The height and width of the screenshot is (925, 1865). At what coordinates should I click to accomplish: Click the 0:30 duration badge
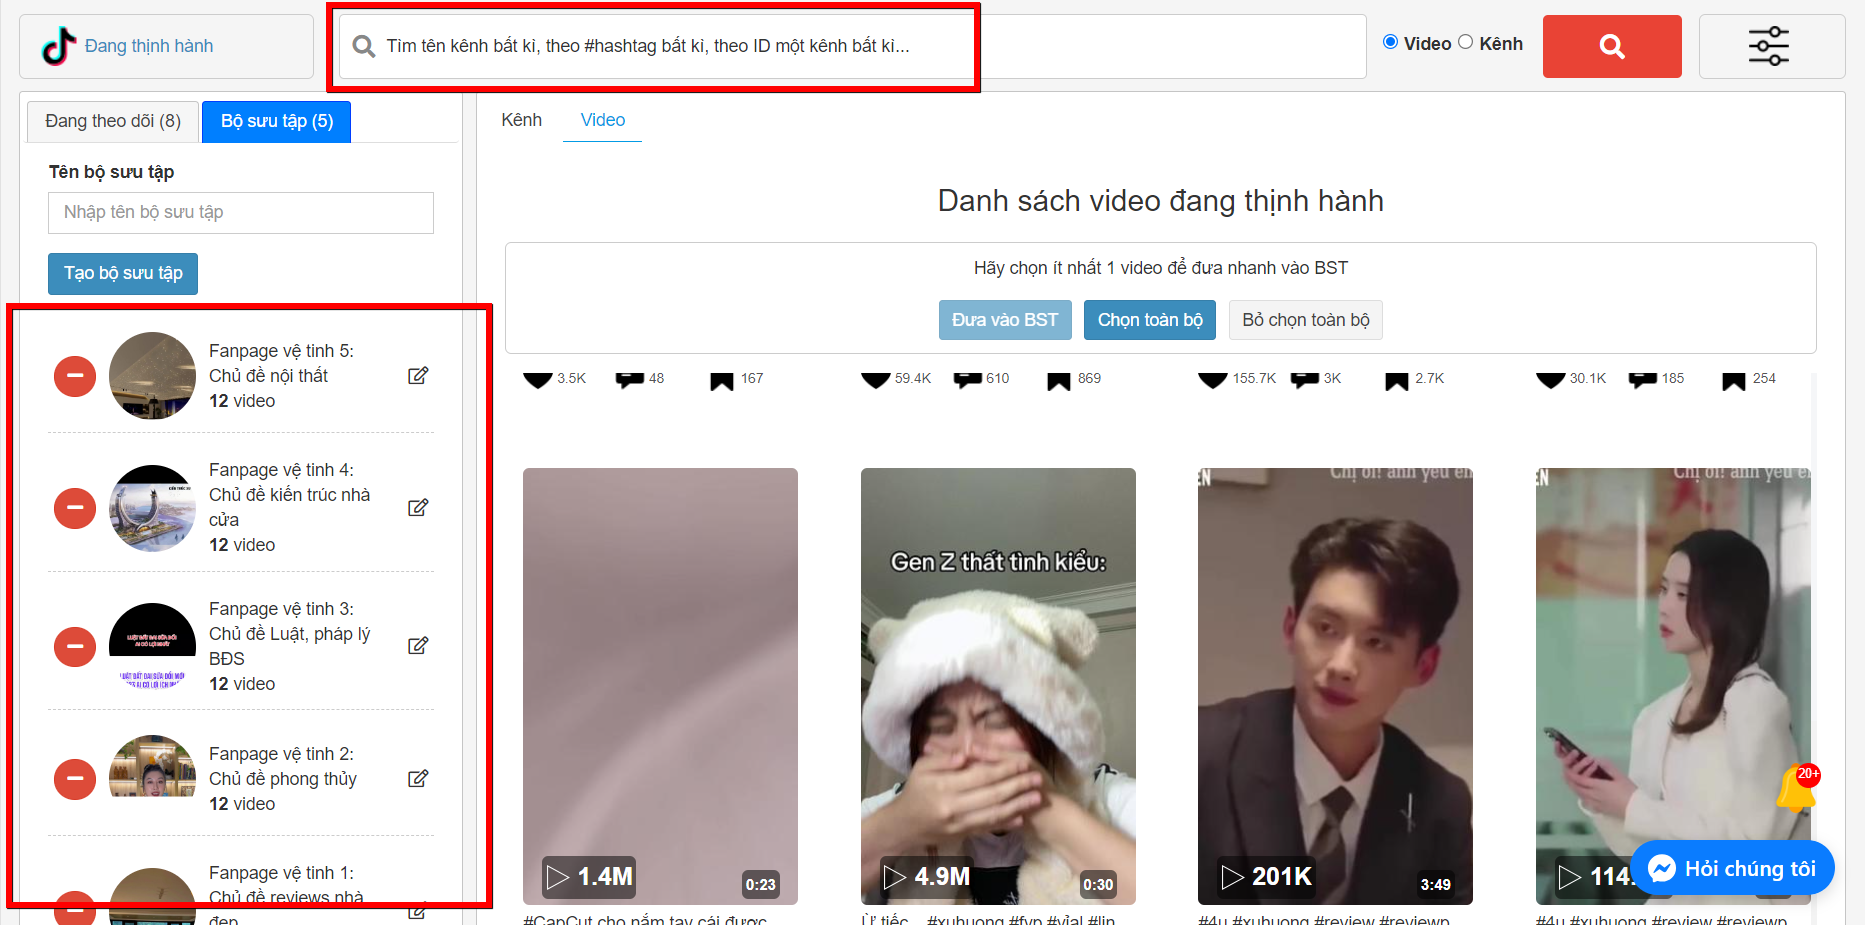pos(1098,884)
